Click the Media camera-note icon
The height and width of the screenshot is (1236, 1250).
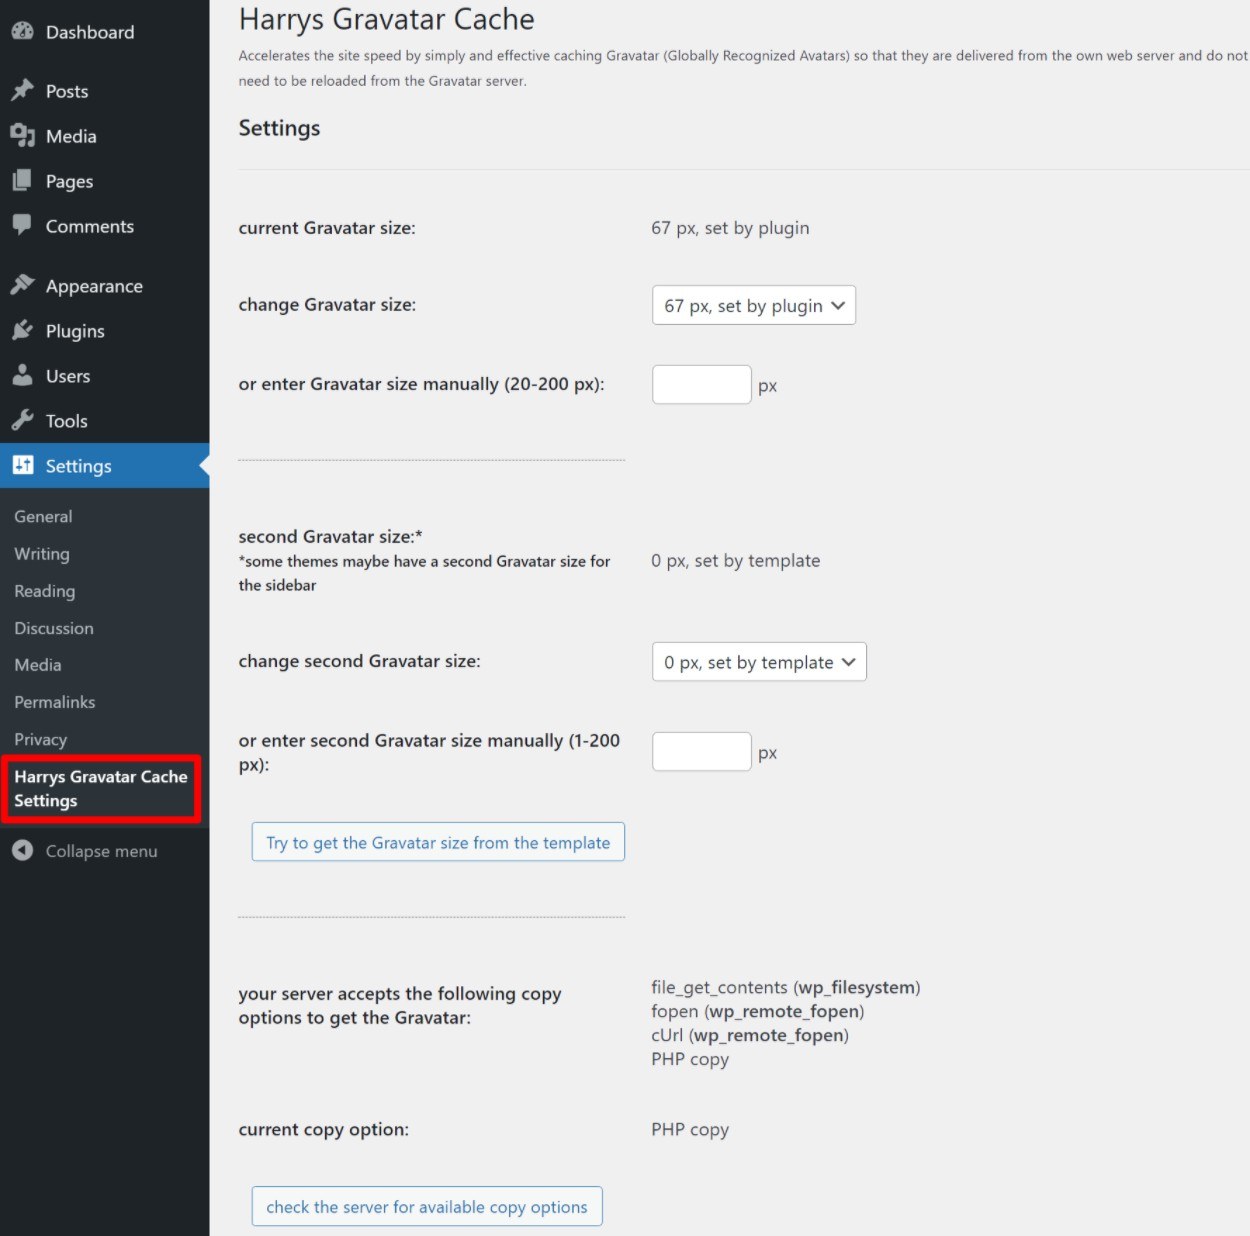tap(23, 136)
